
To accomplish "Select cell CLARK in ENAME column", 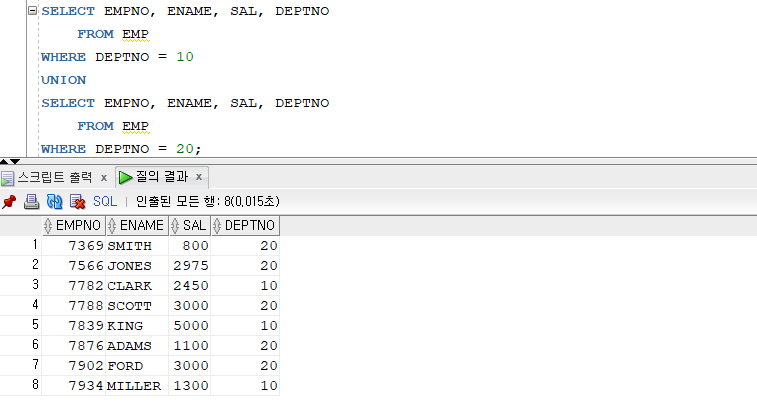I will tap(137, 286).
